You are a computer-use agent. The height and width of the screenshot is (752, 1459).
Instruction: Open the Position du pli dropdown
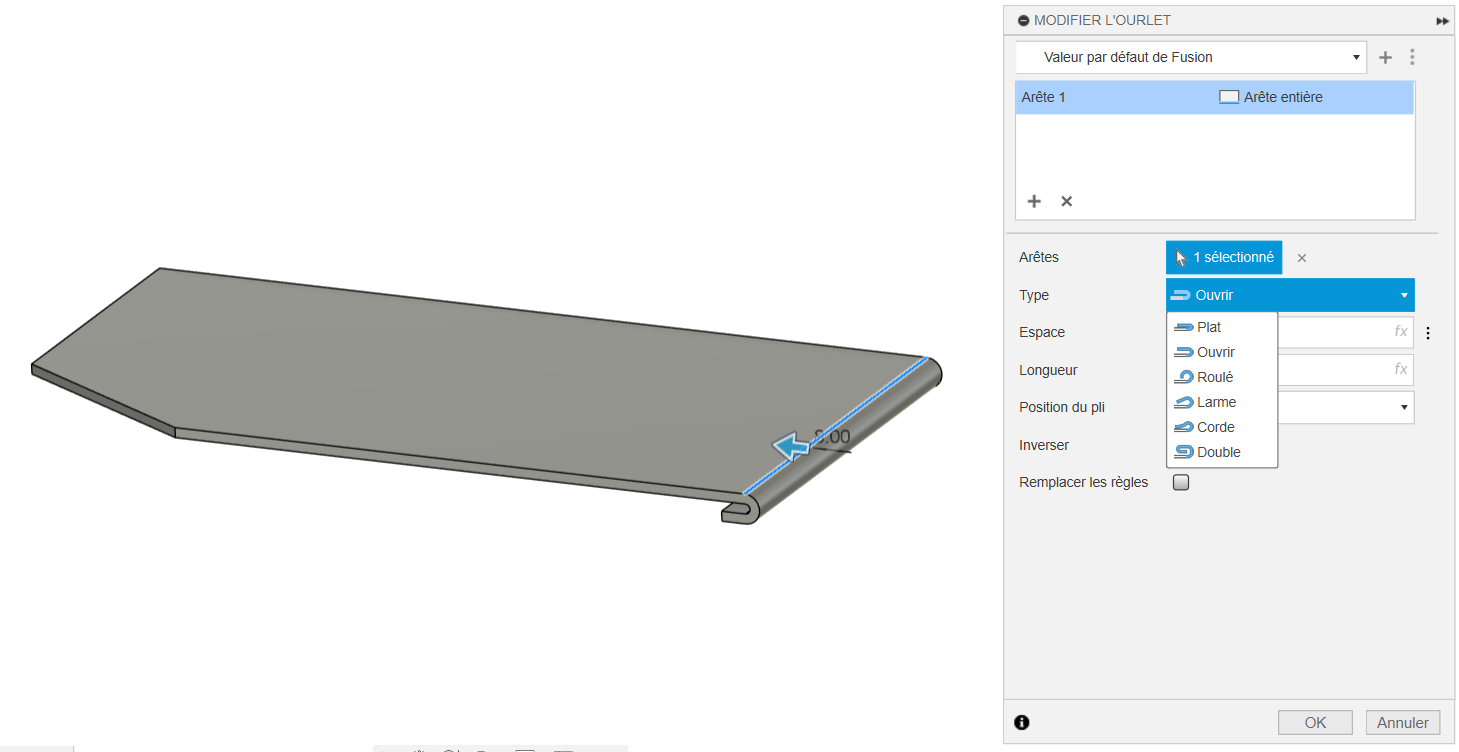pyautogui.click(x=1404, y=407)
